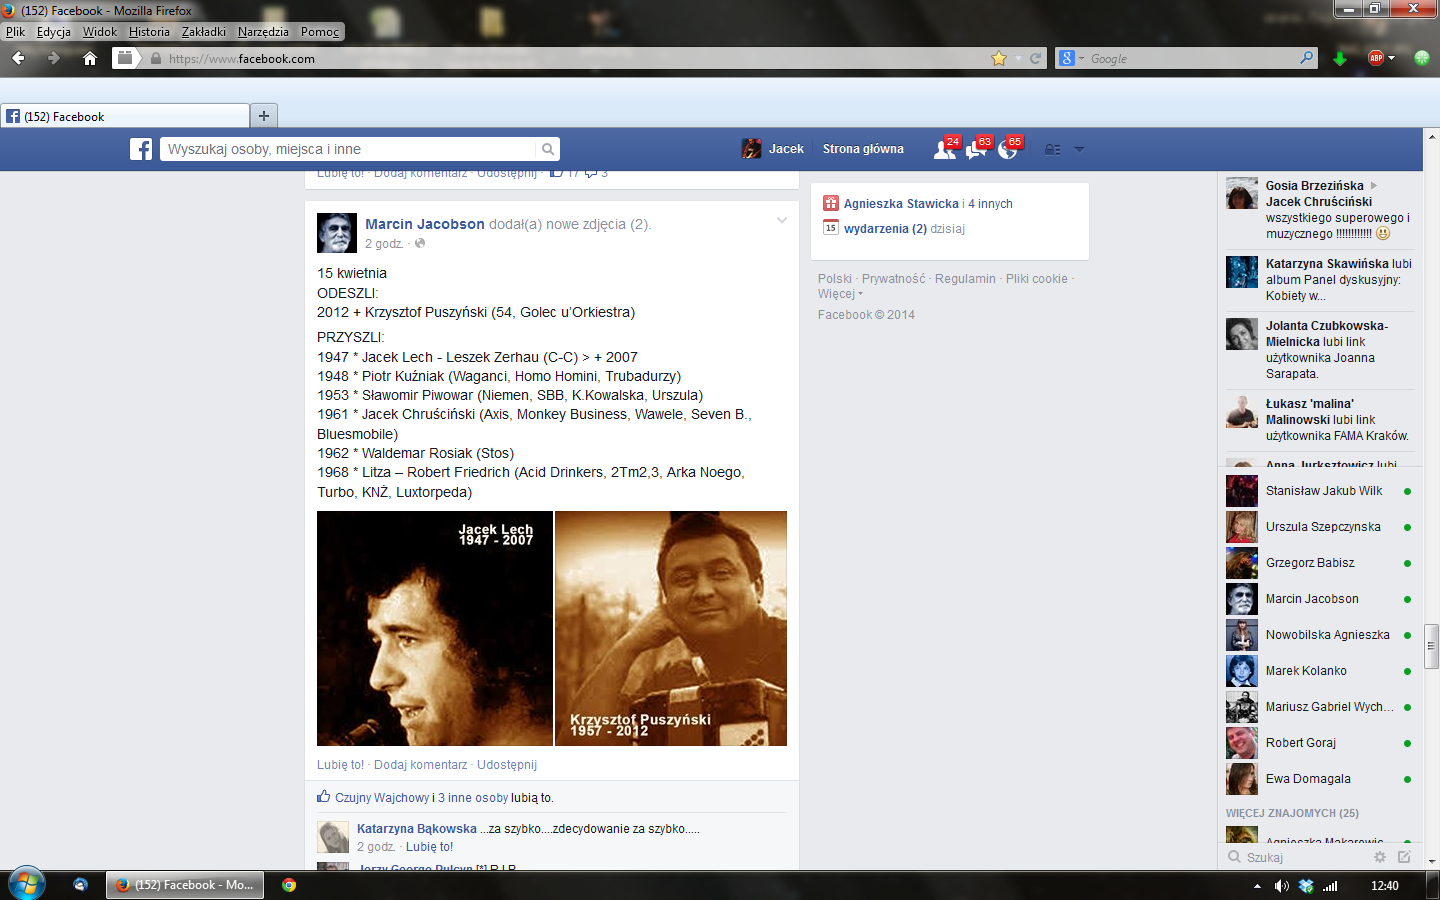Click the privacy shortcuts lock icon
The width and height of the screenshot is (1440, 900).
[x=1052, y=150]
